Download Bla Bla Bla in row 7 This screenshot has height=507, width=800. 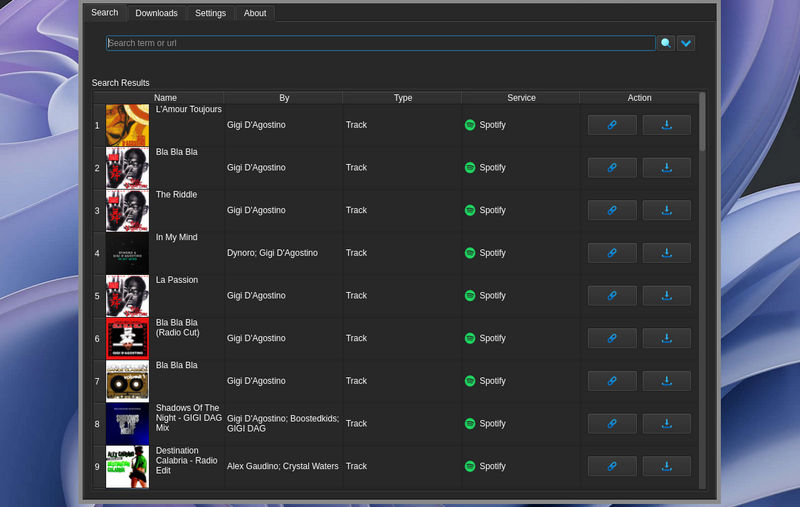click(x=666, y=381)
